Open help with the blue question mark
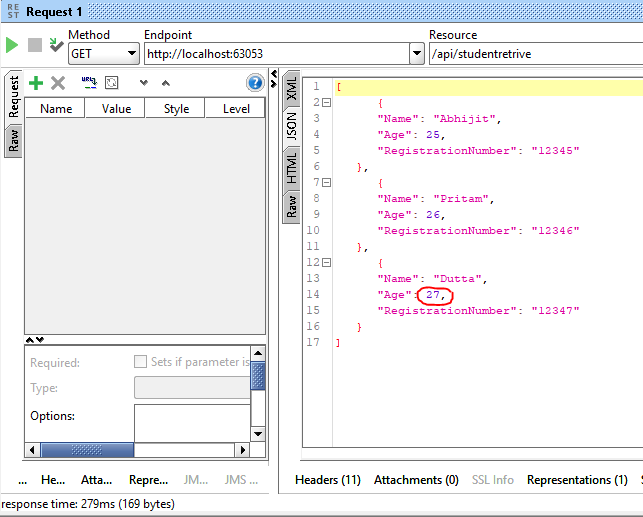 point(255,83)
